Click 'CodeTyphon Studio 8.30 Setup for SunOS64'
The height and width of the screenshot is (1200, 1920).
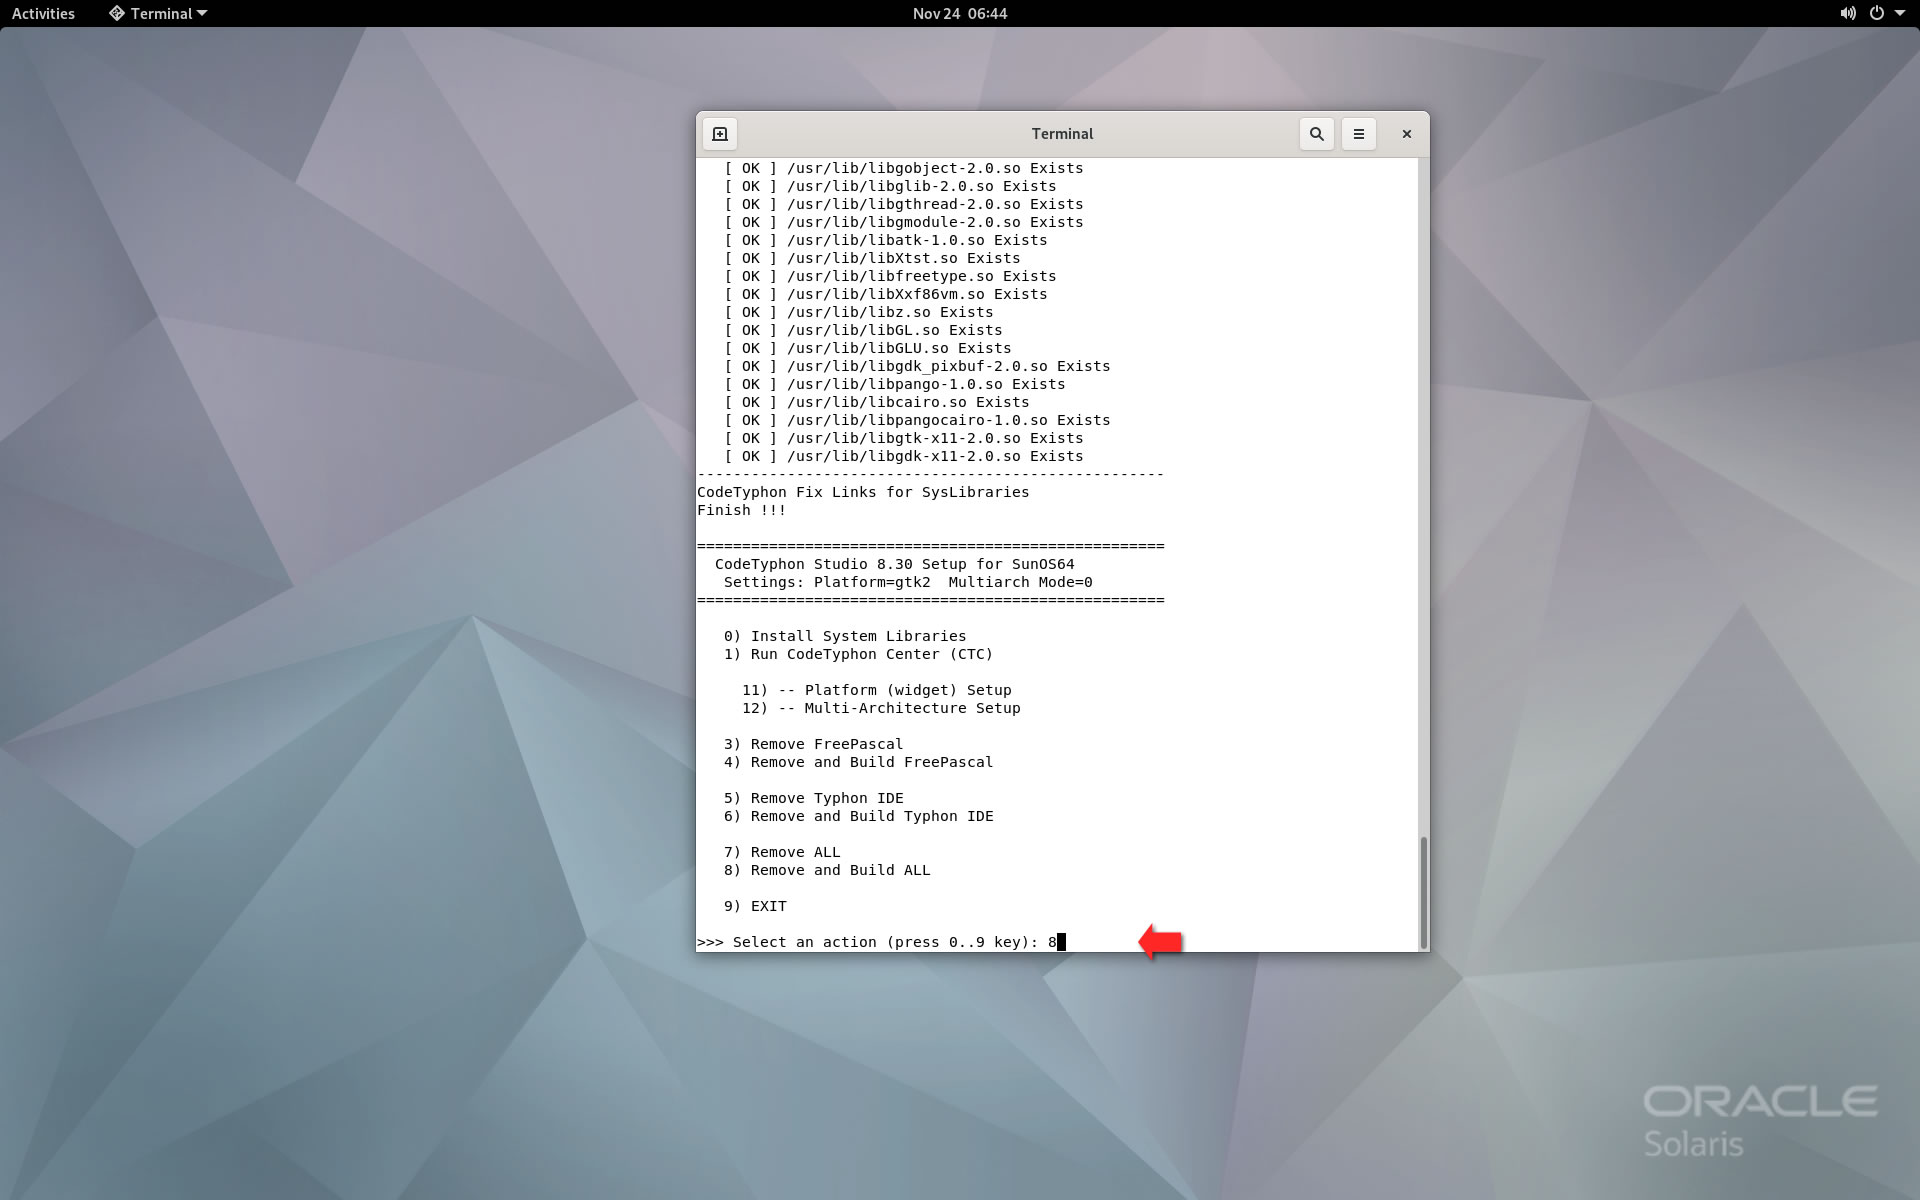pyautogui.click(x=895, y=564)
